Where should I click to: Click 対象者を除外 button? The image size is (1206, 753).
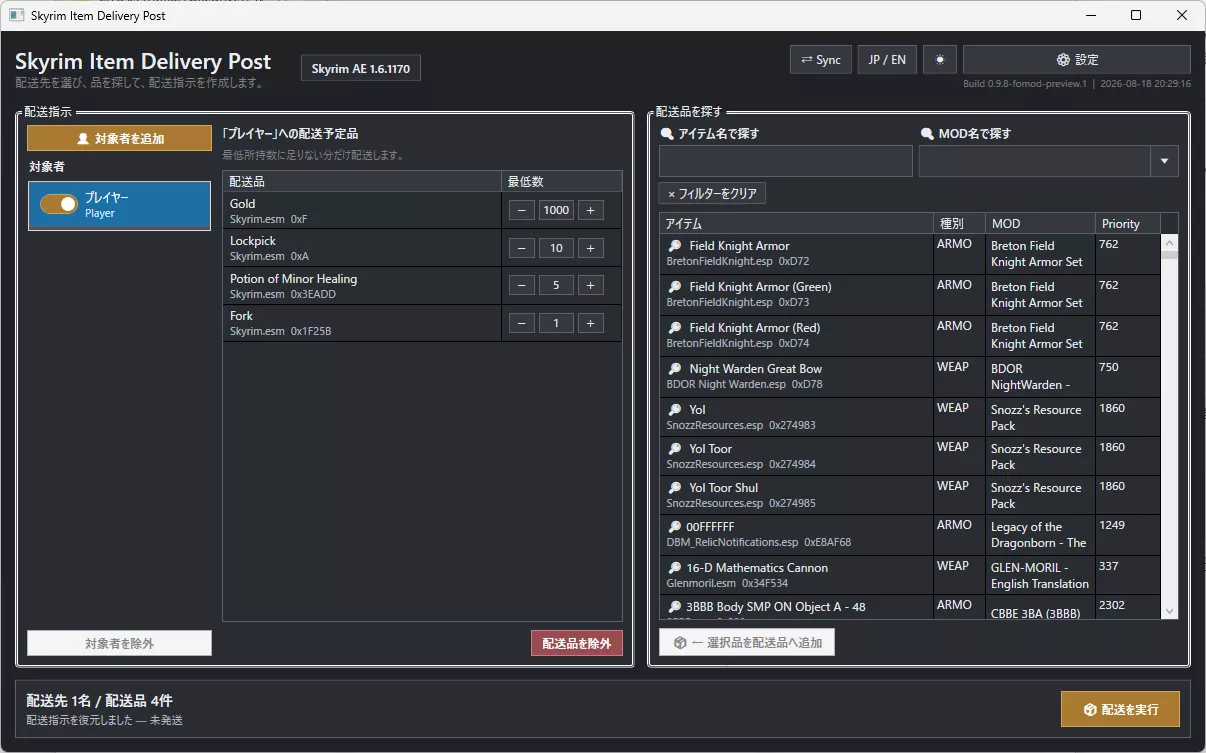coord(120,643)
